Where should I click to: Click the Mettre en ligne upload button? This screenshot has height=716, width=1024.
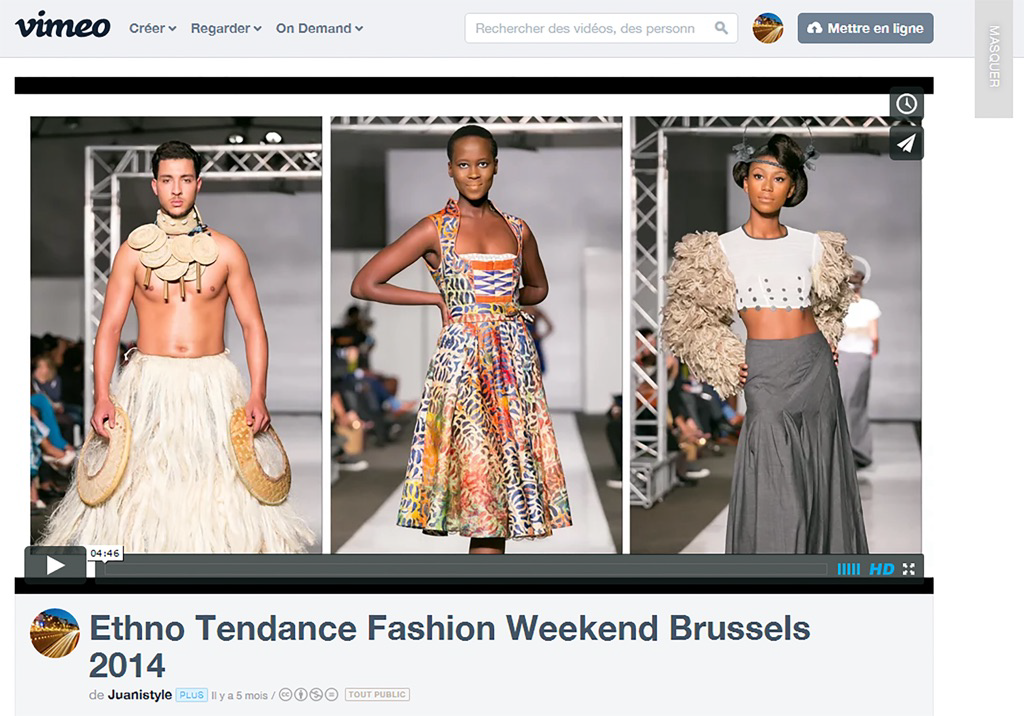click(x=865, y=28)
